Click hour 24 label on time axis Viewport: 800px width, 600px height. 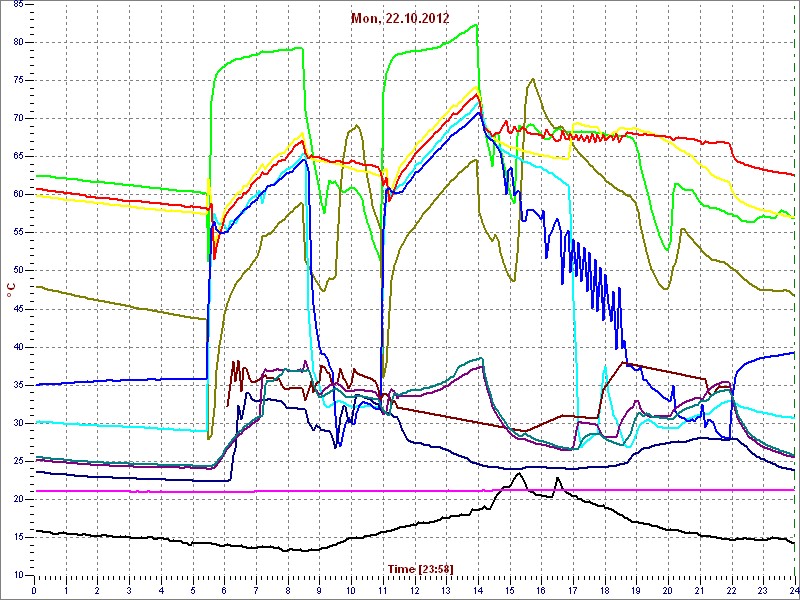click(794, 589)
